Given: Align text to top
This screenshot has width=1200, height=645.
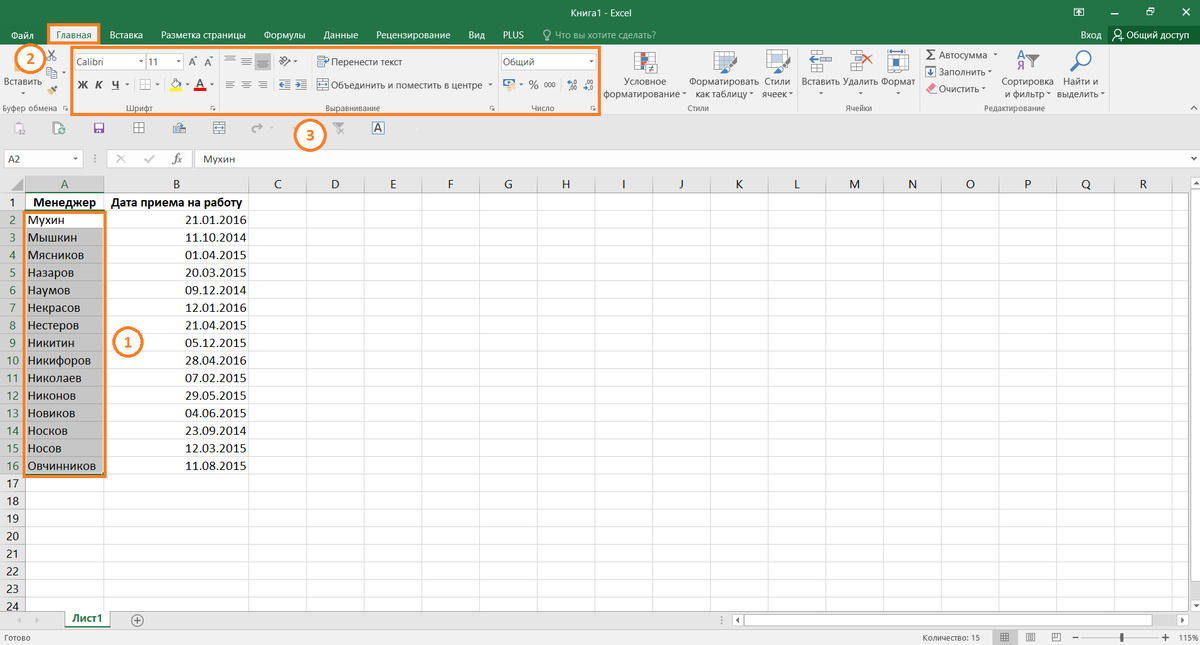Looking at the screenshot, I should [x=230, y=62].
